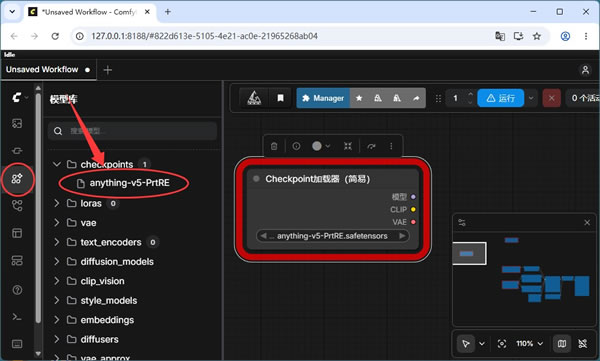Open the node color picker circle
The width and height of the screenshot is (600, 361).
(x=321, y=146)
